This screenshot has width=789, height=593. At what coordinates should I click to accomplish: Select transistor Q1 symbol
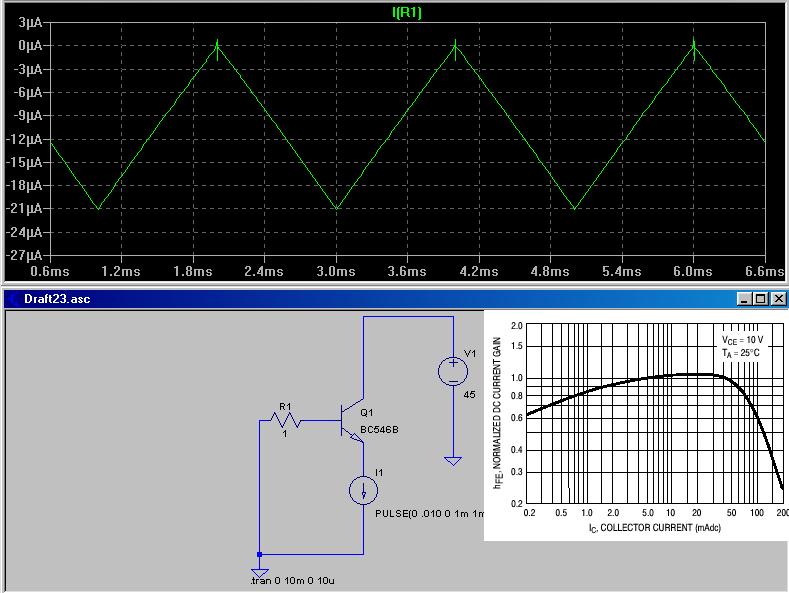click(353, 421)
